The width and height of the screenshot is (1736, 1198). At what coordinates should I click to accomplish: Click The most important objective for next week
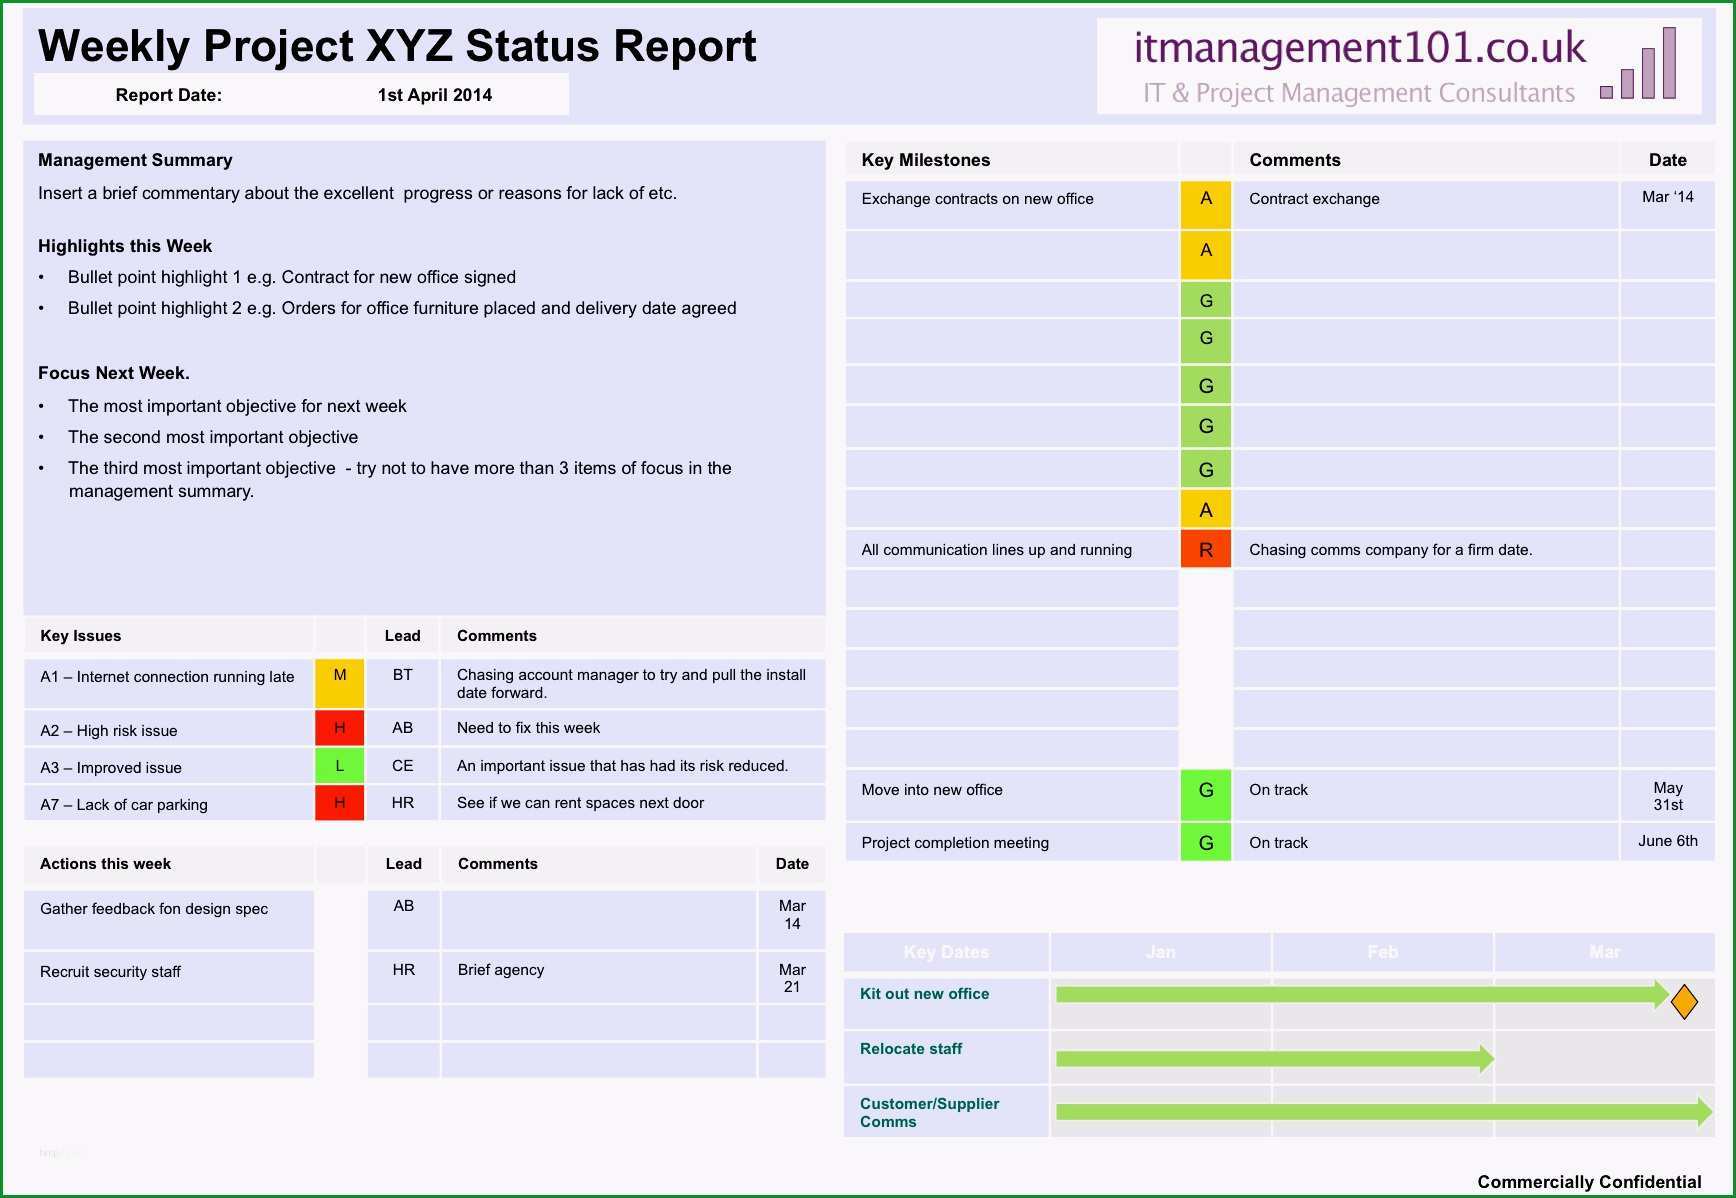click(x=237, y=406)
